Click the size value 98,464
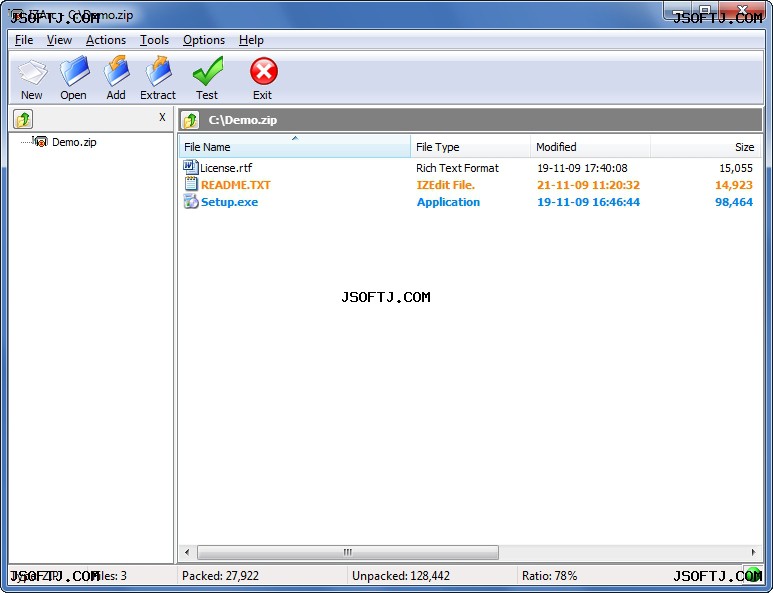The width and height of the screenshot is (773, 593). pos(734,202)
